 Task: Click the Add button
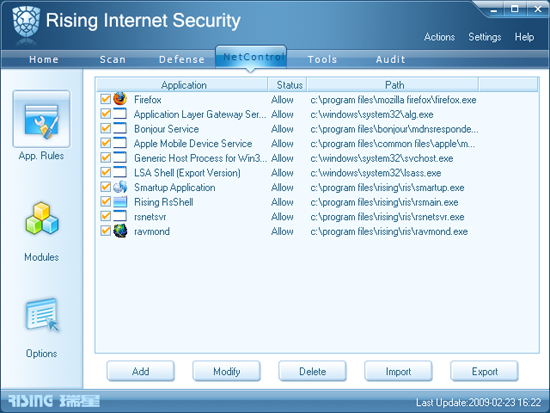141,371
